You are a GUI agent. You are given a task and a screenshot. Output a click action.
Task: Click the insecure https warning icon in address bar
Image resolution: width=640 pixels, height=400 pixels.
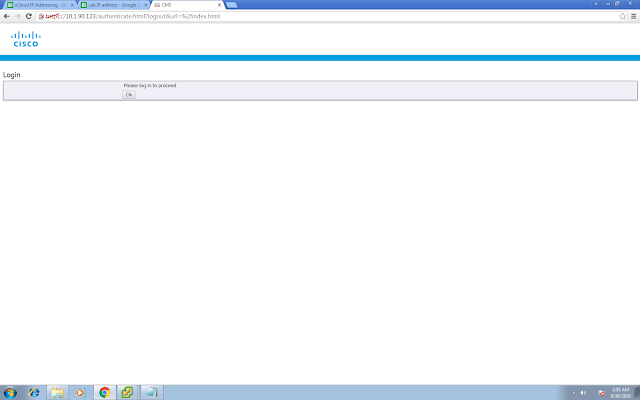click(41, 16)
